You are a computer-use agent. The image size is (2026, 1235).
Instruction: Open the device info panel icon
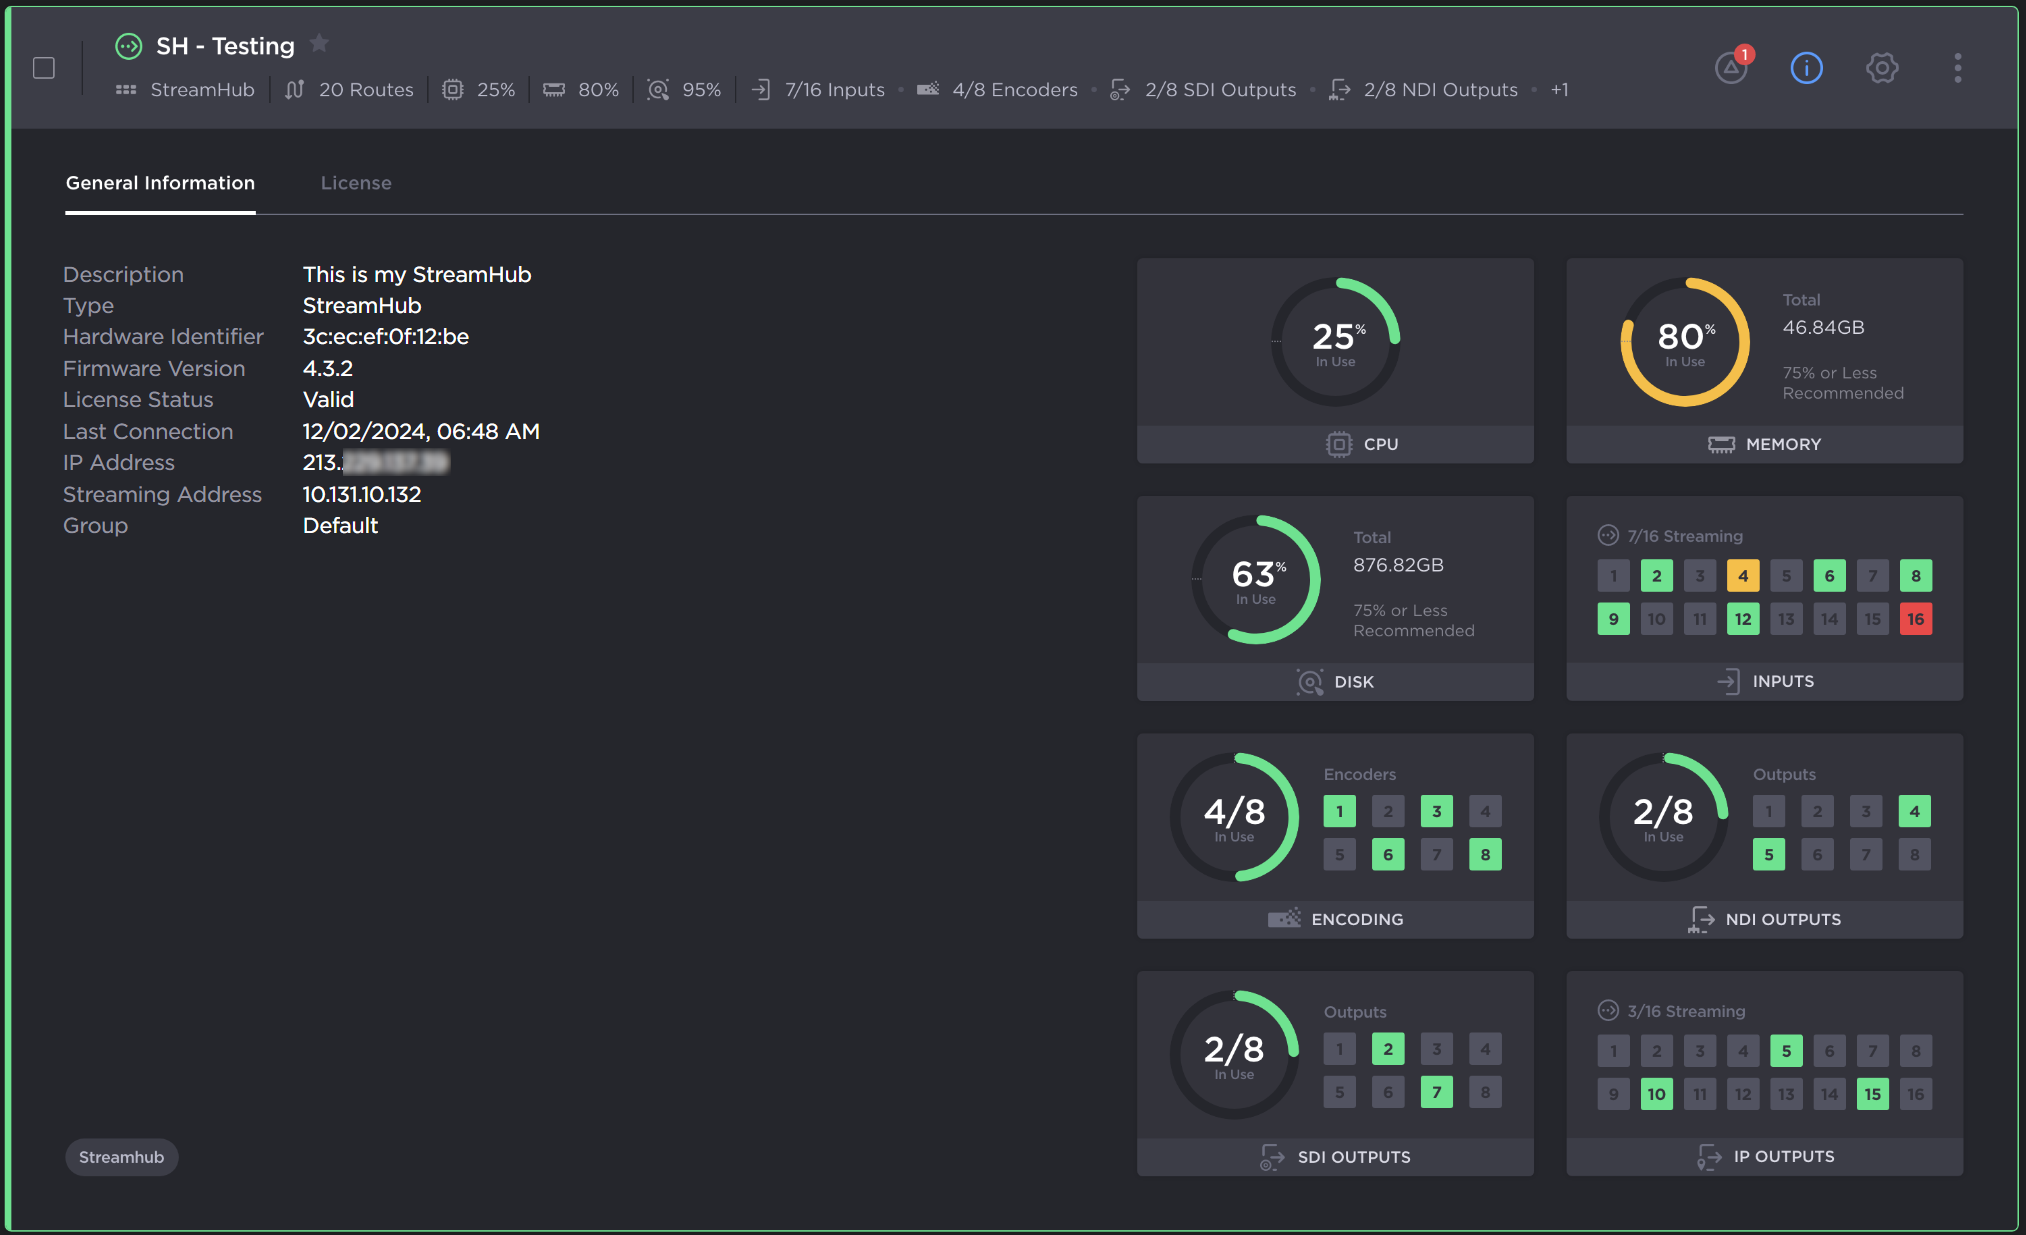click(1807, 68)
